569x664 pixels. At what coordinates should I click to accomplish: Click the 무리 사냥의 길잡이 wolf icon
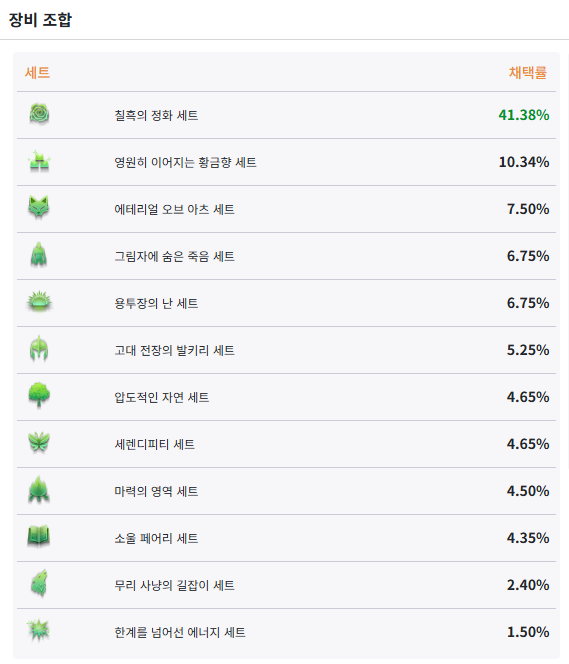(39, 584)
